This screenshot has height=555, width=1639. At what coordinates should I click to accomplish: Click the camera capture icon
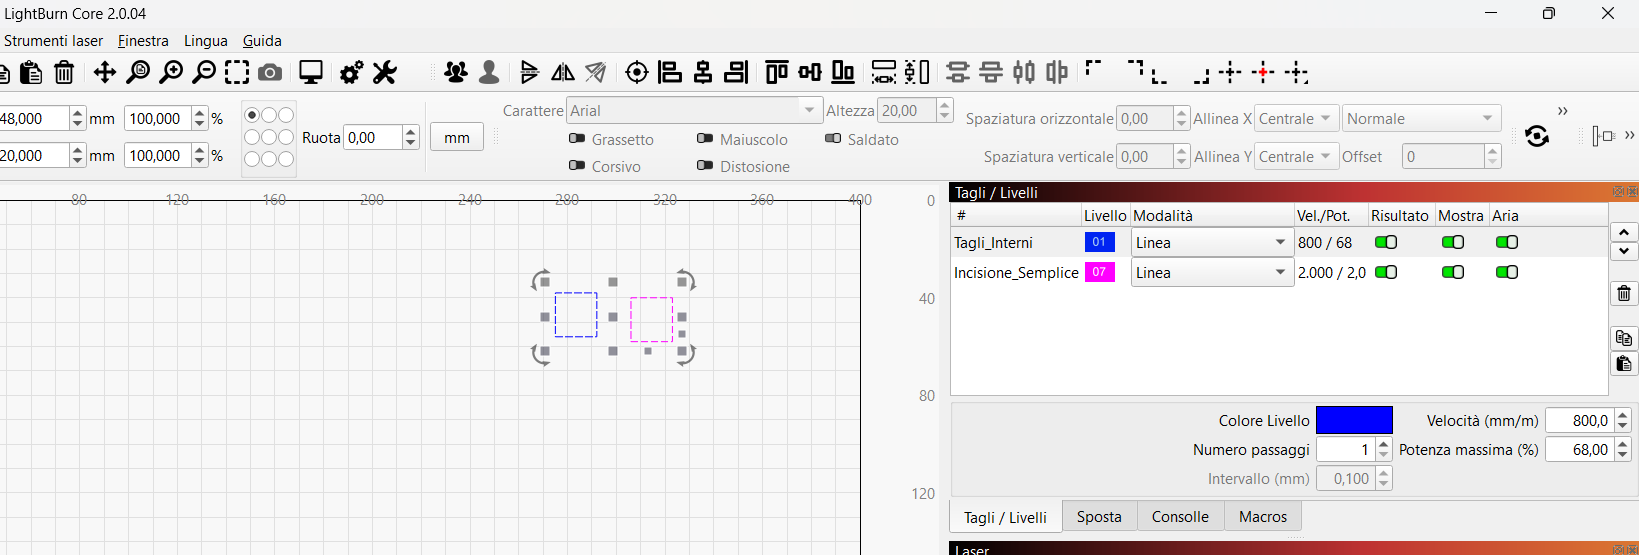click(269, 72)
